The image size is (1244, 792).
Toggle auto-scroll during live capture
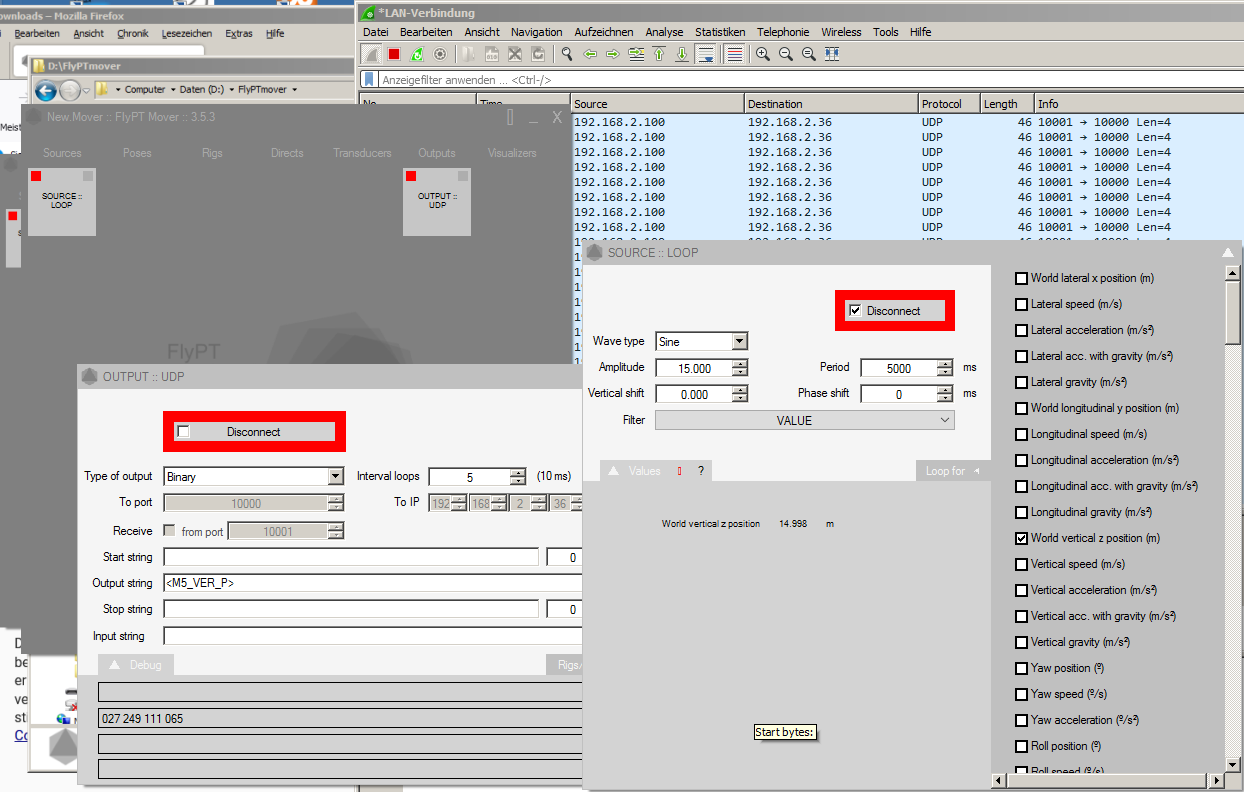coord(706,54)
